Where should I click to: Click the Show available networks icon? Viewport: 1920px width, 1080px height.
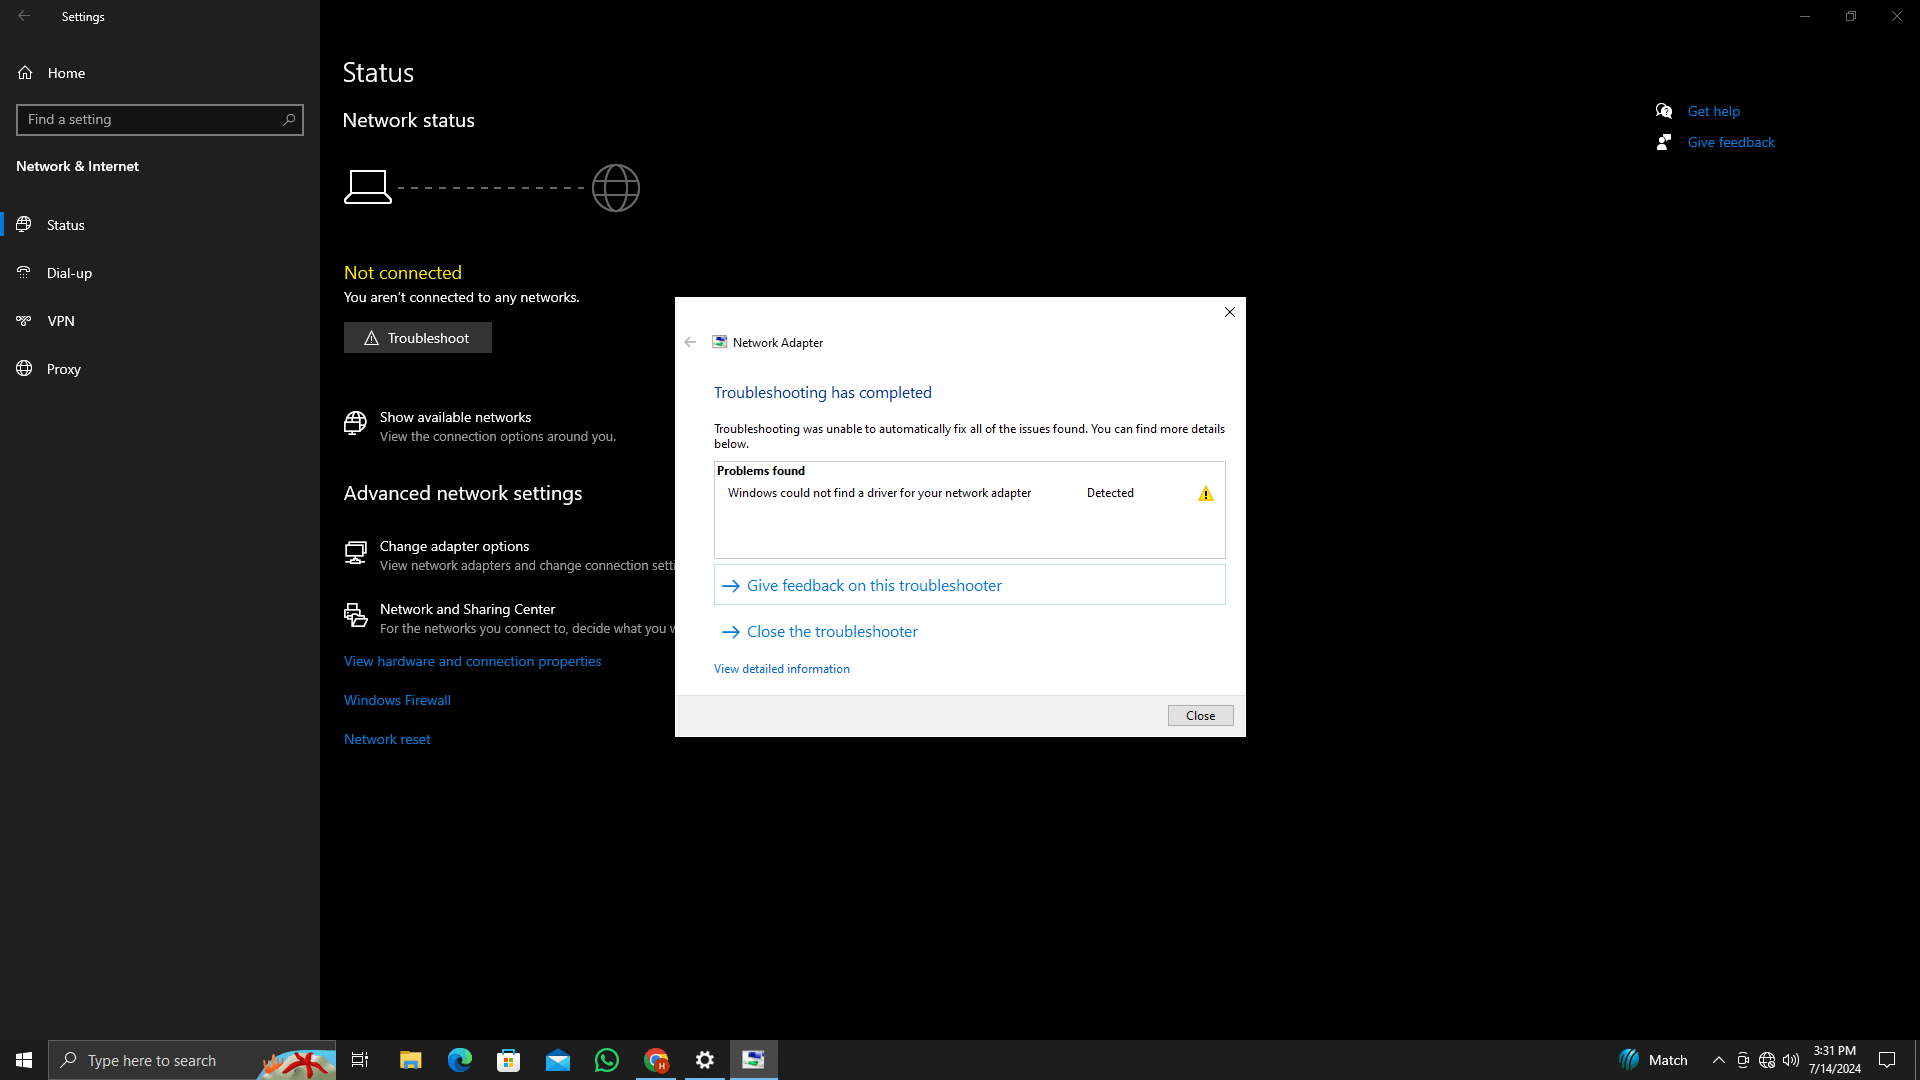tap(355, 424)
